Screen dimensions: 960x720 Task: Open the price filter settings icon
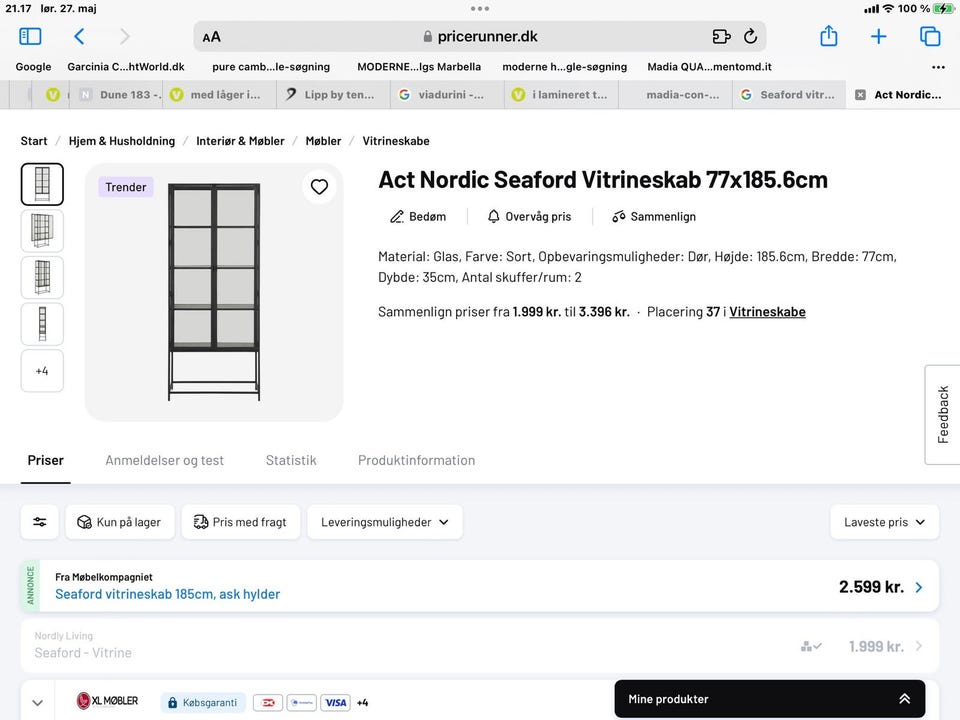(40, 522)
